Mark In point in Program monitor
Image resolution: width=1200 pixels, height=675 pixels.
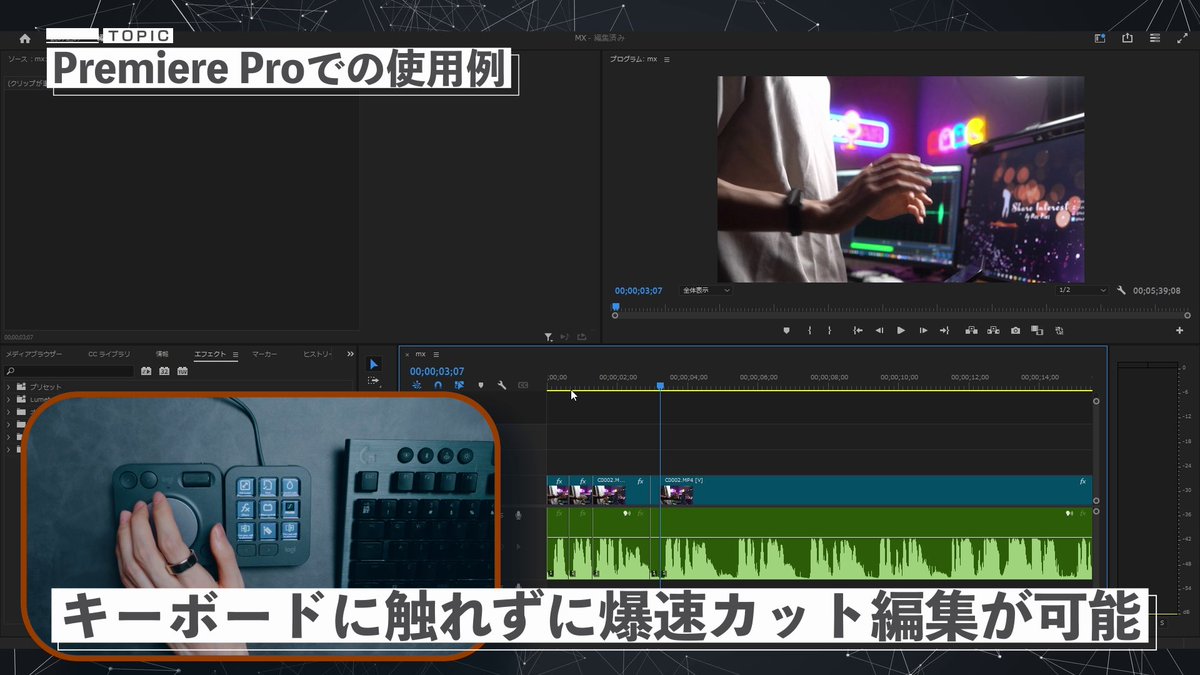point(809,330)
